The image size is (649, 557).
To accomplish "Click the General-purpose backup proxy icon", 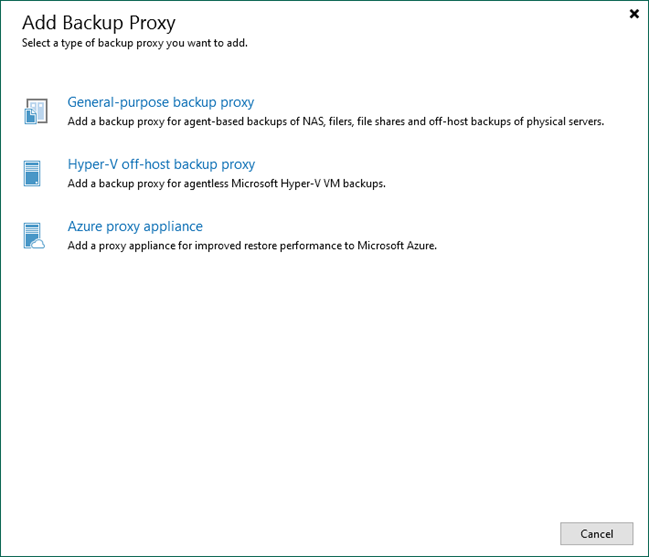I will coord(35,111).
